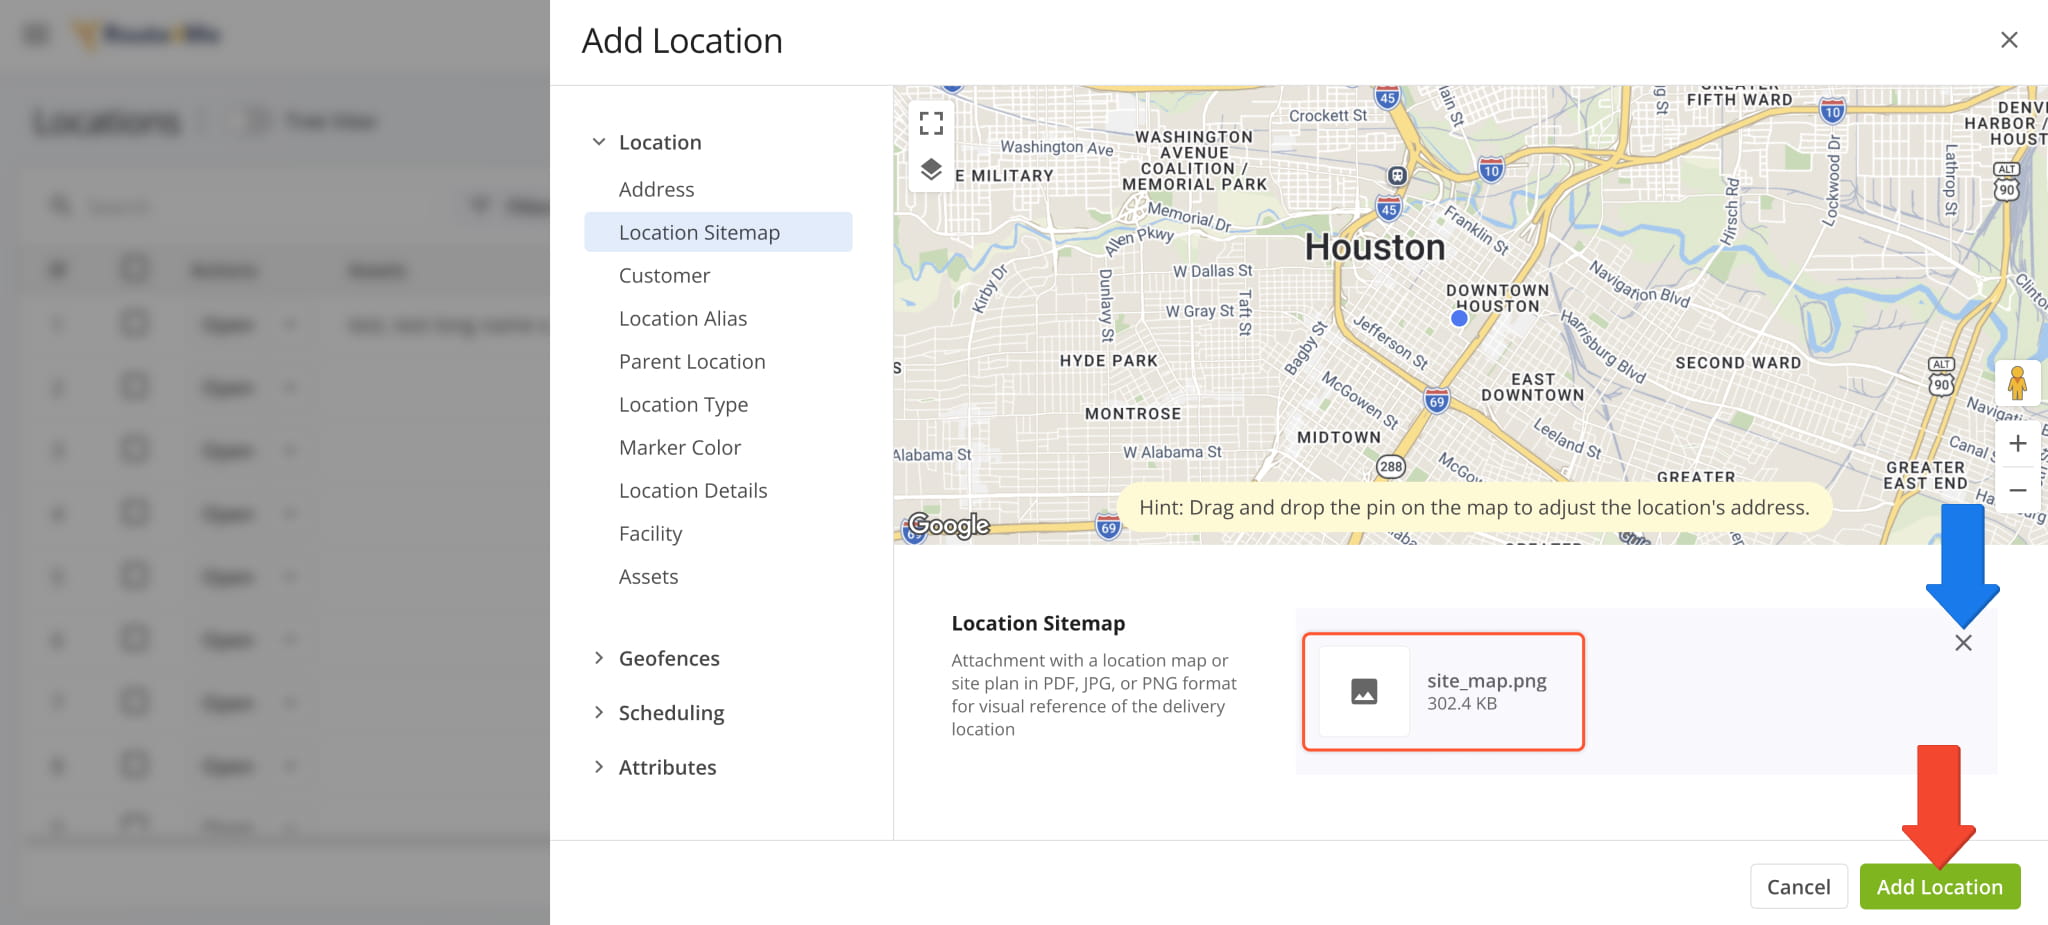Zoom in on the map

tap(2018, 443)
